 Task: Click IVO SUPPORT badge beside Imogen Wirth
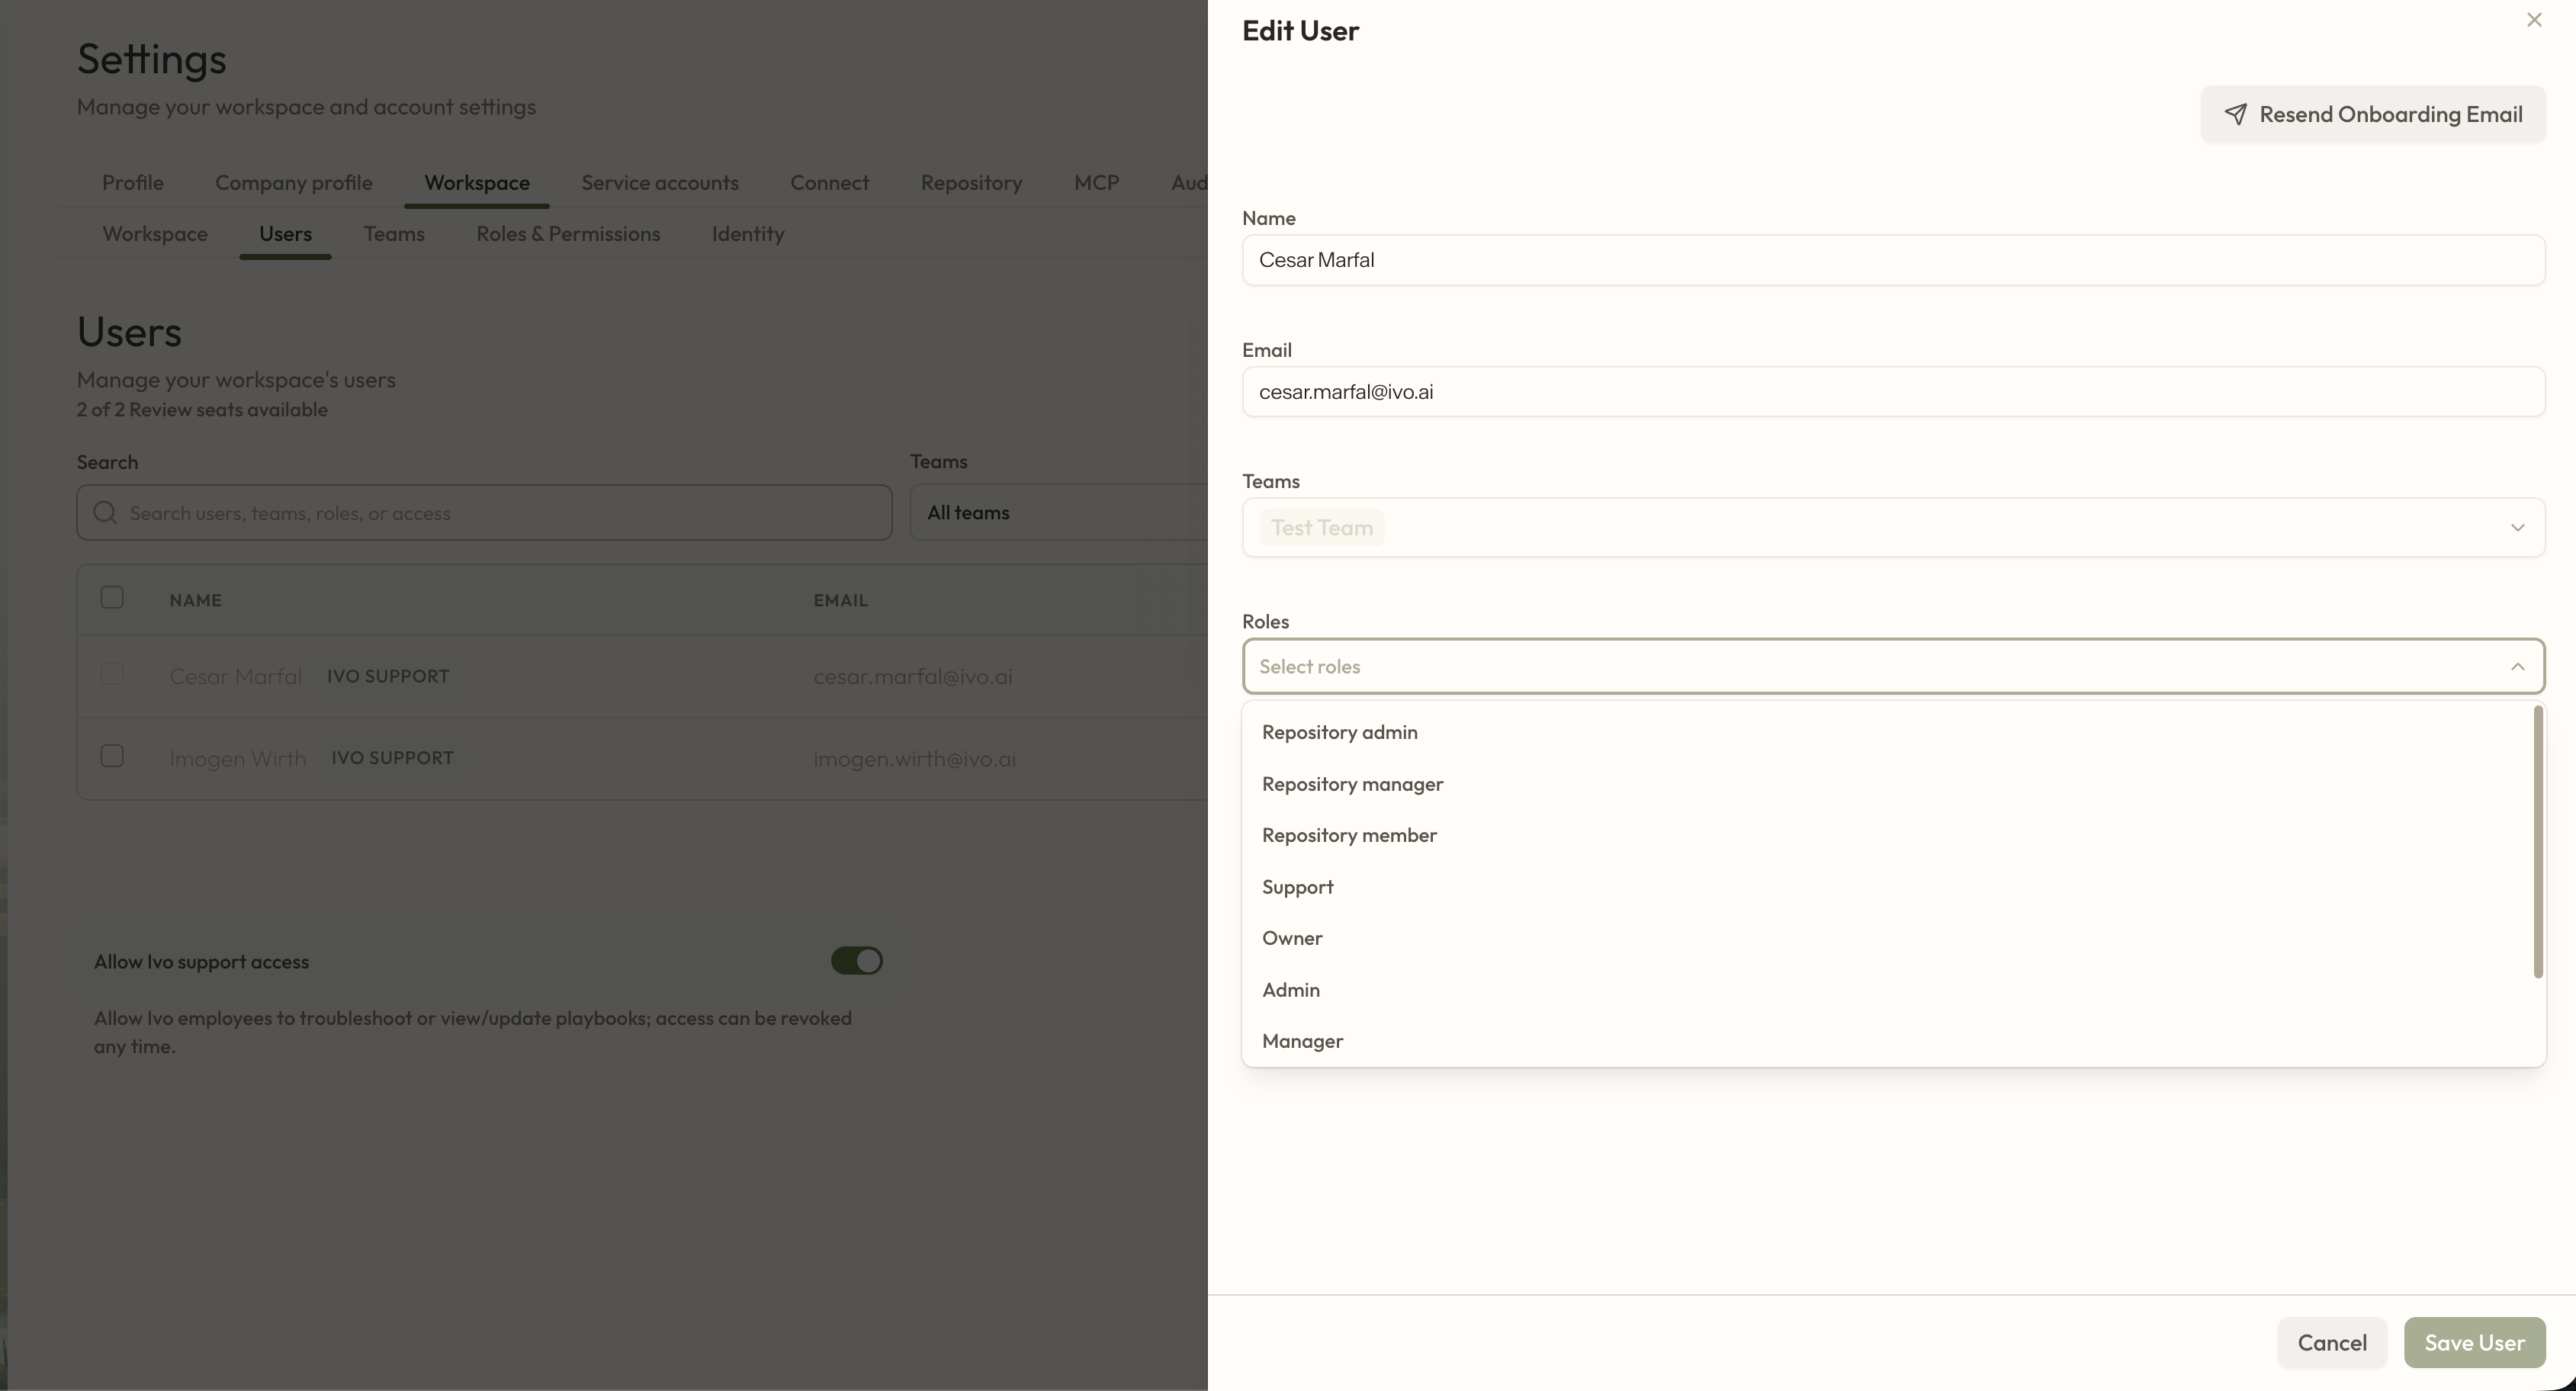pos(392,758)
